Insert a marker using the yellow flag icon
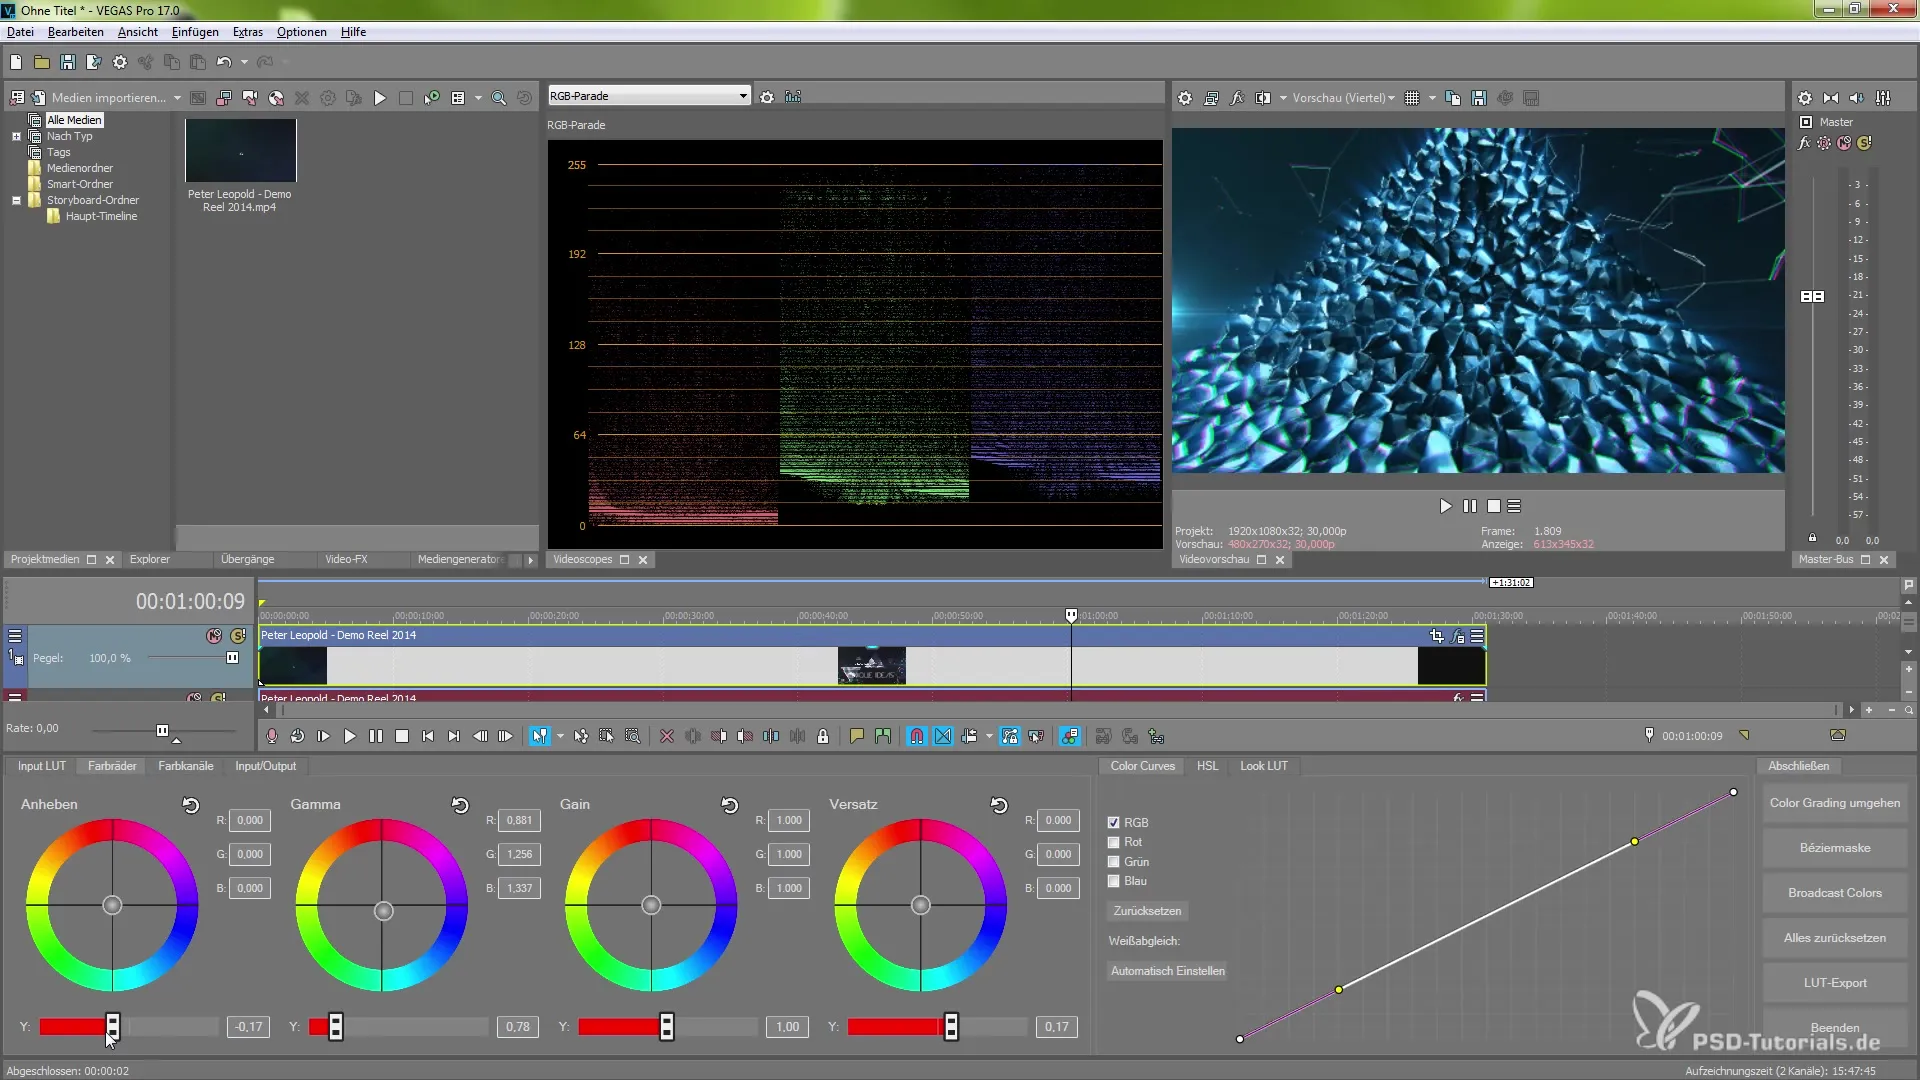 pyautogui.click(x=857, y=736)
